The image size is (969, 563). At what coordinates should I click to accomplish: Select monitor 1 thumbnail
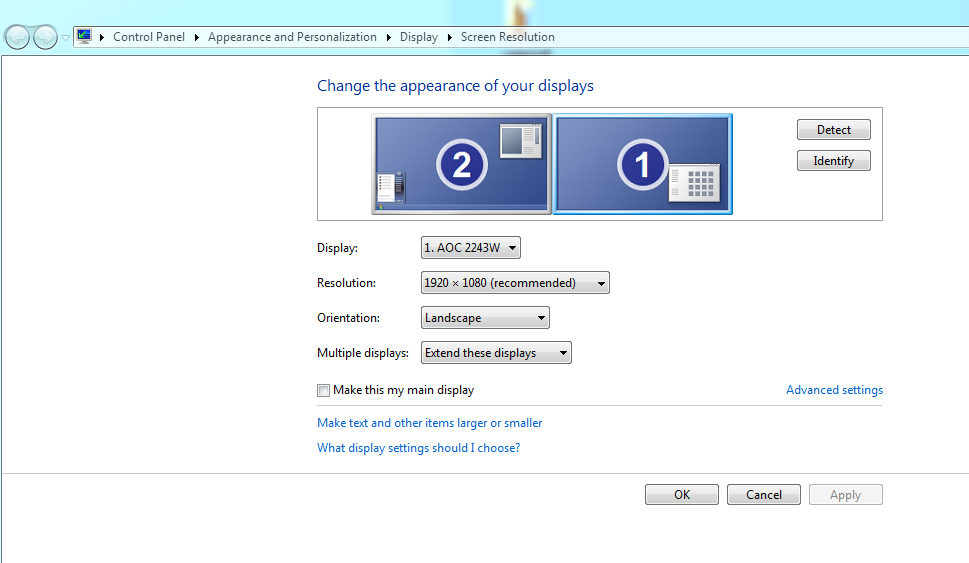[x=643, y=164]
